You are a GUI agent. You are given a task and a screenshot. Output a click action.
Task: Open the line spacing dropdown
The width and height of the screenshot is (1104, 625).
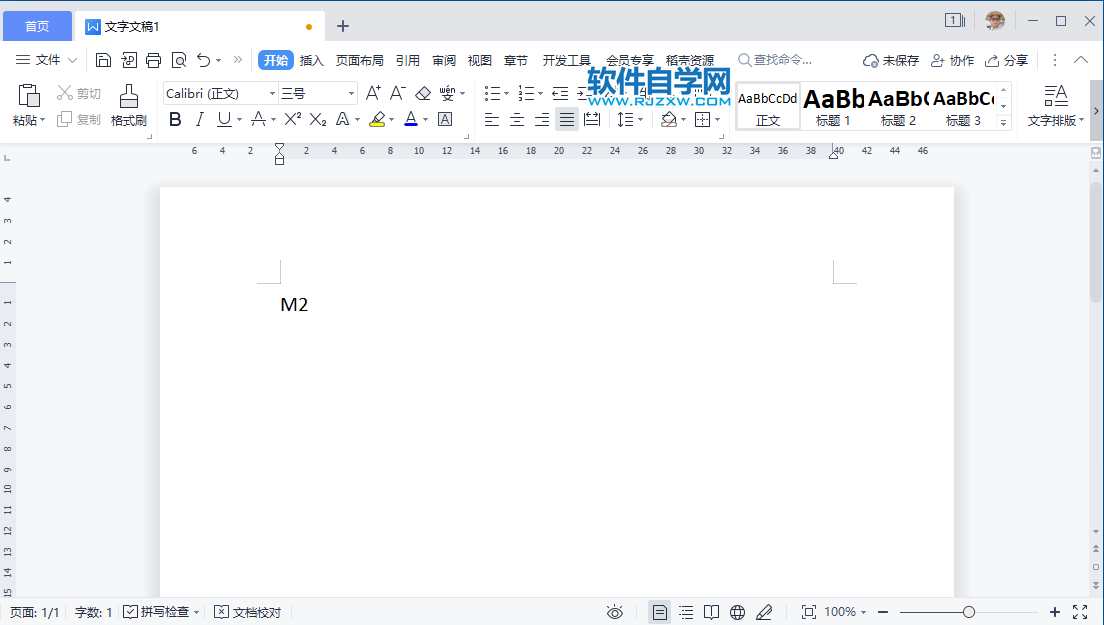pos(629,120)
